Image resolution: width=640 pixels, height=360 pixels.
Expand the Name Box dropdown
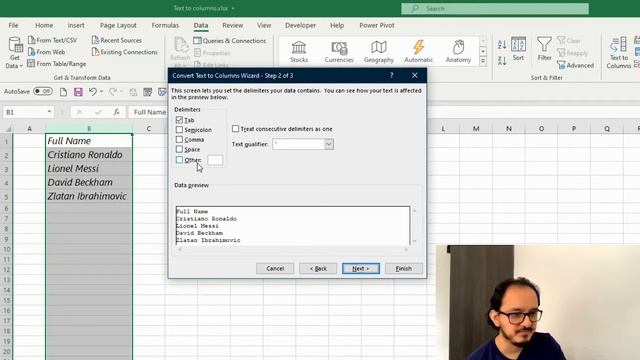[49, 112]
